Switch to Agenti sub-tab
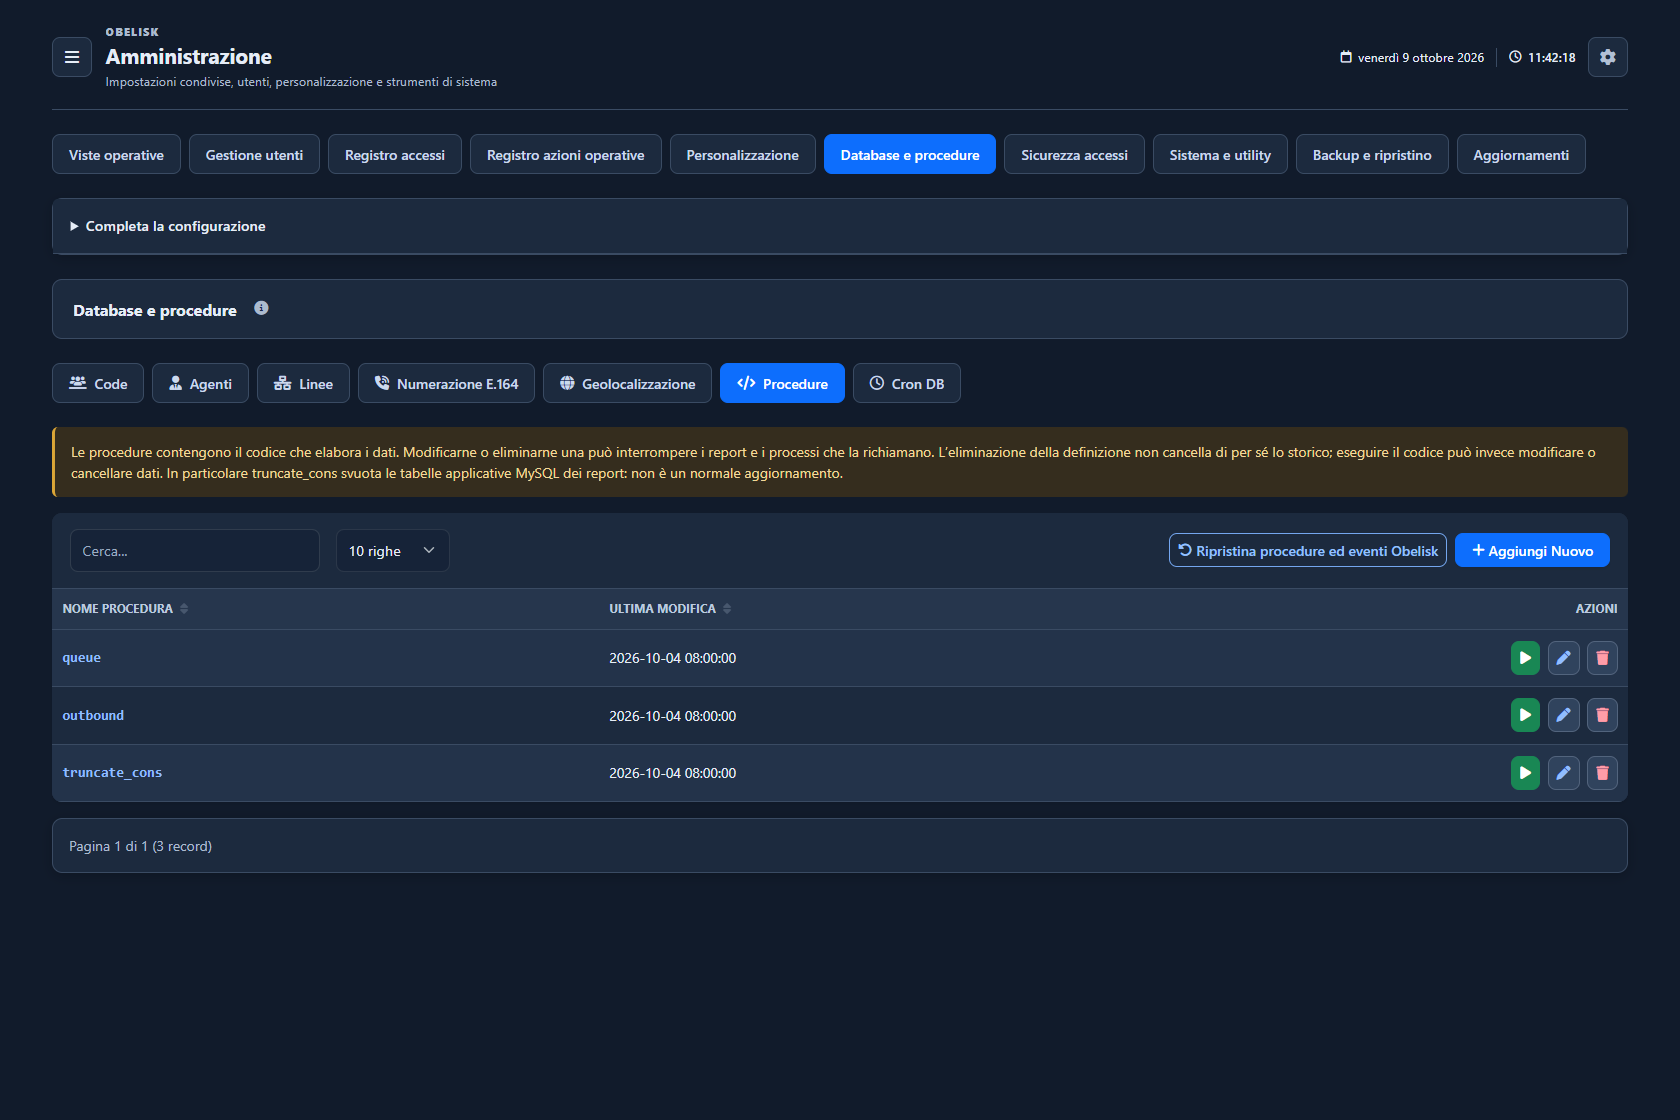The width and height of the screenshot is (1680, 1120). point(200,383)
